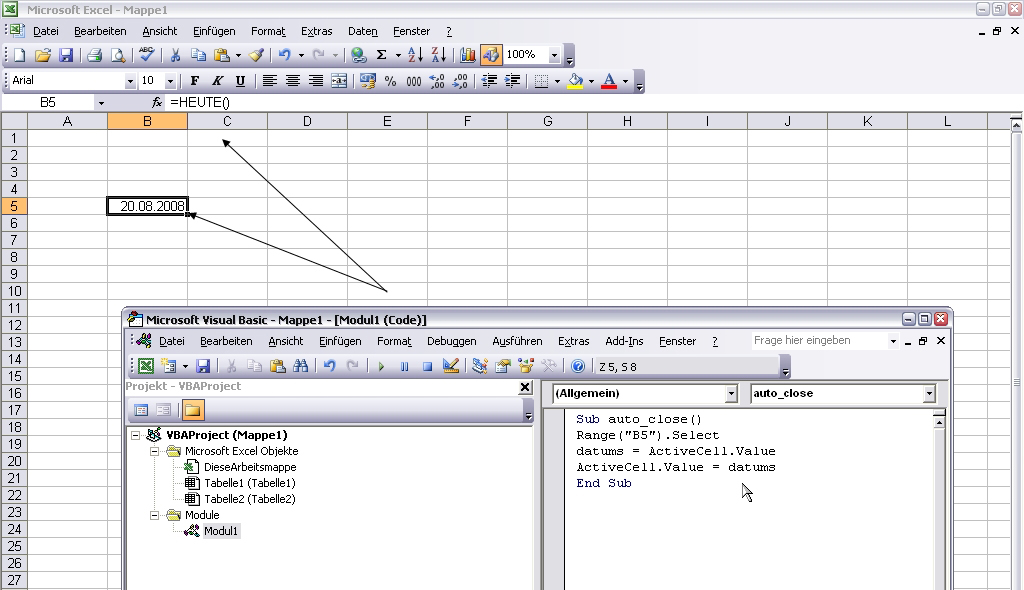The image size is (1024, 590).
Task: Increase decimal places icon in Excel
Action: pos(437,81)
